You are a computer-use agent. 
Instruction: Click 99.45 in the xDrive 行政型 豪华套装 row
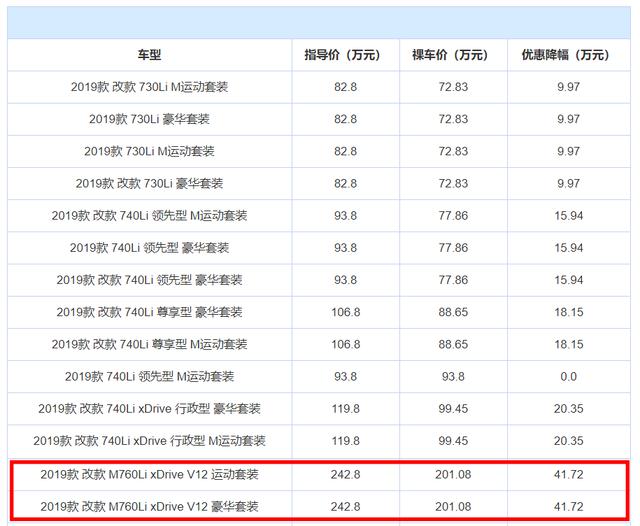click(453, 408)
